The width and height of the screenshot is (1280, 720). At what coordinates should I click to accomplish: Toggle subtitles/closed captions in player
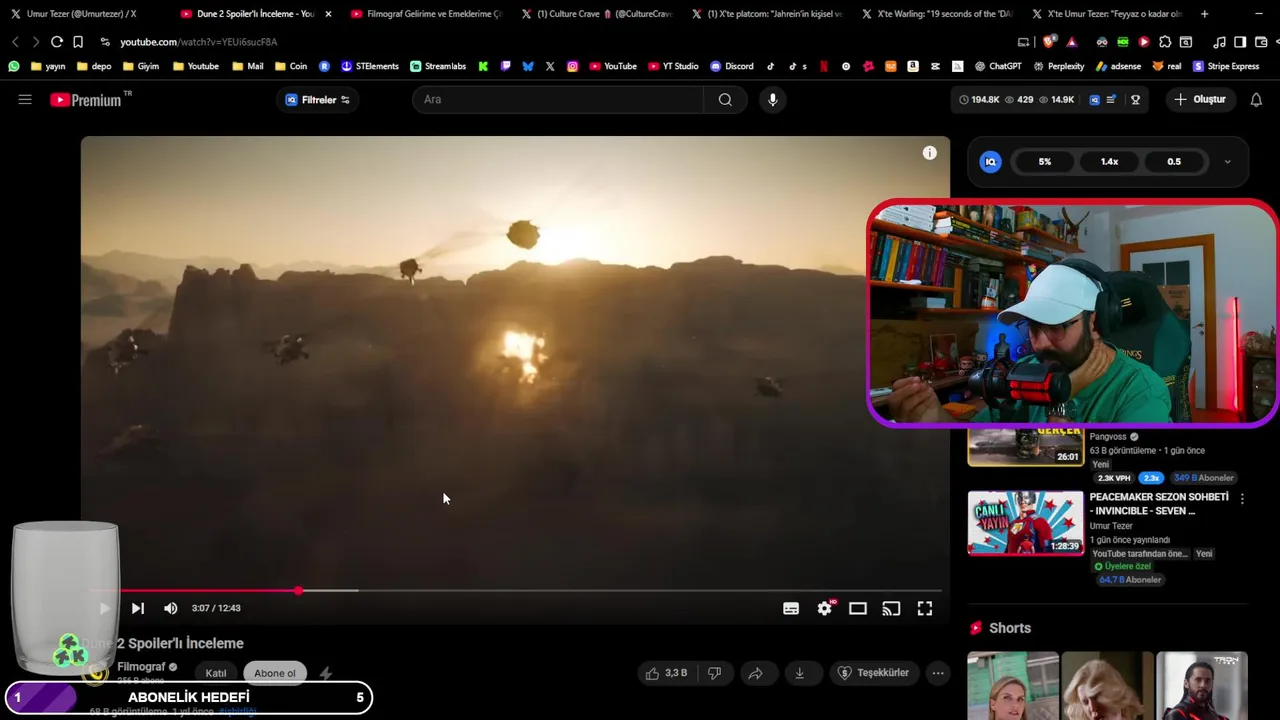(x=791, y=608)
